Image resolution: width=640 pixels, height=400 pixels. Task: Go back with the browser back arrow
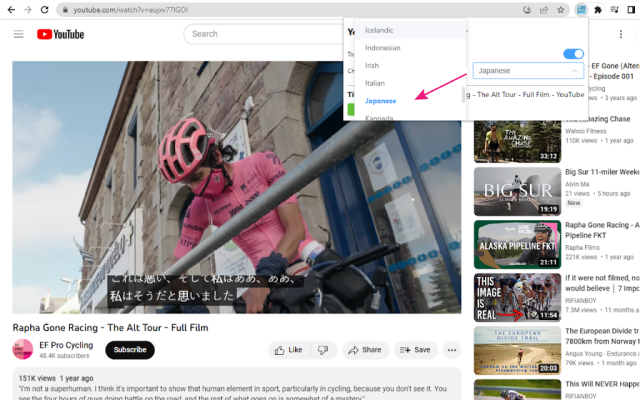tap(11, 10)
